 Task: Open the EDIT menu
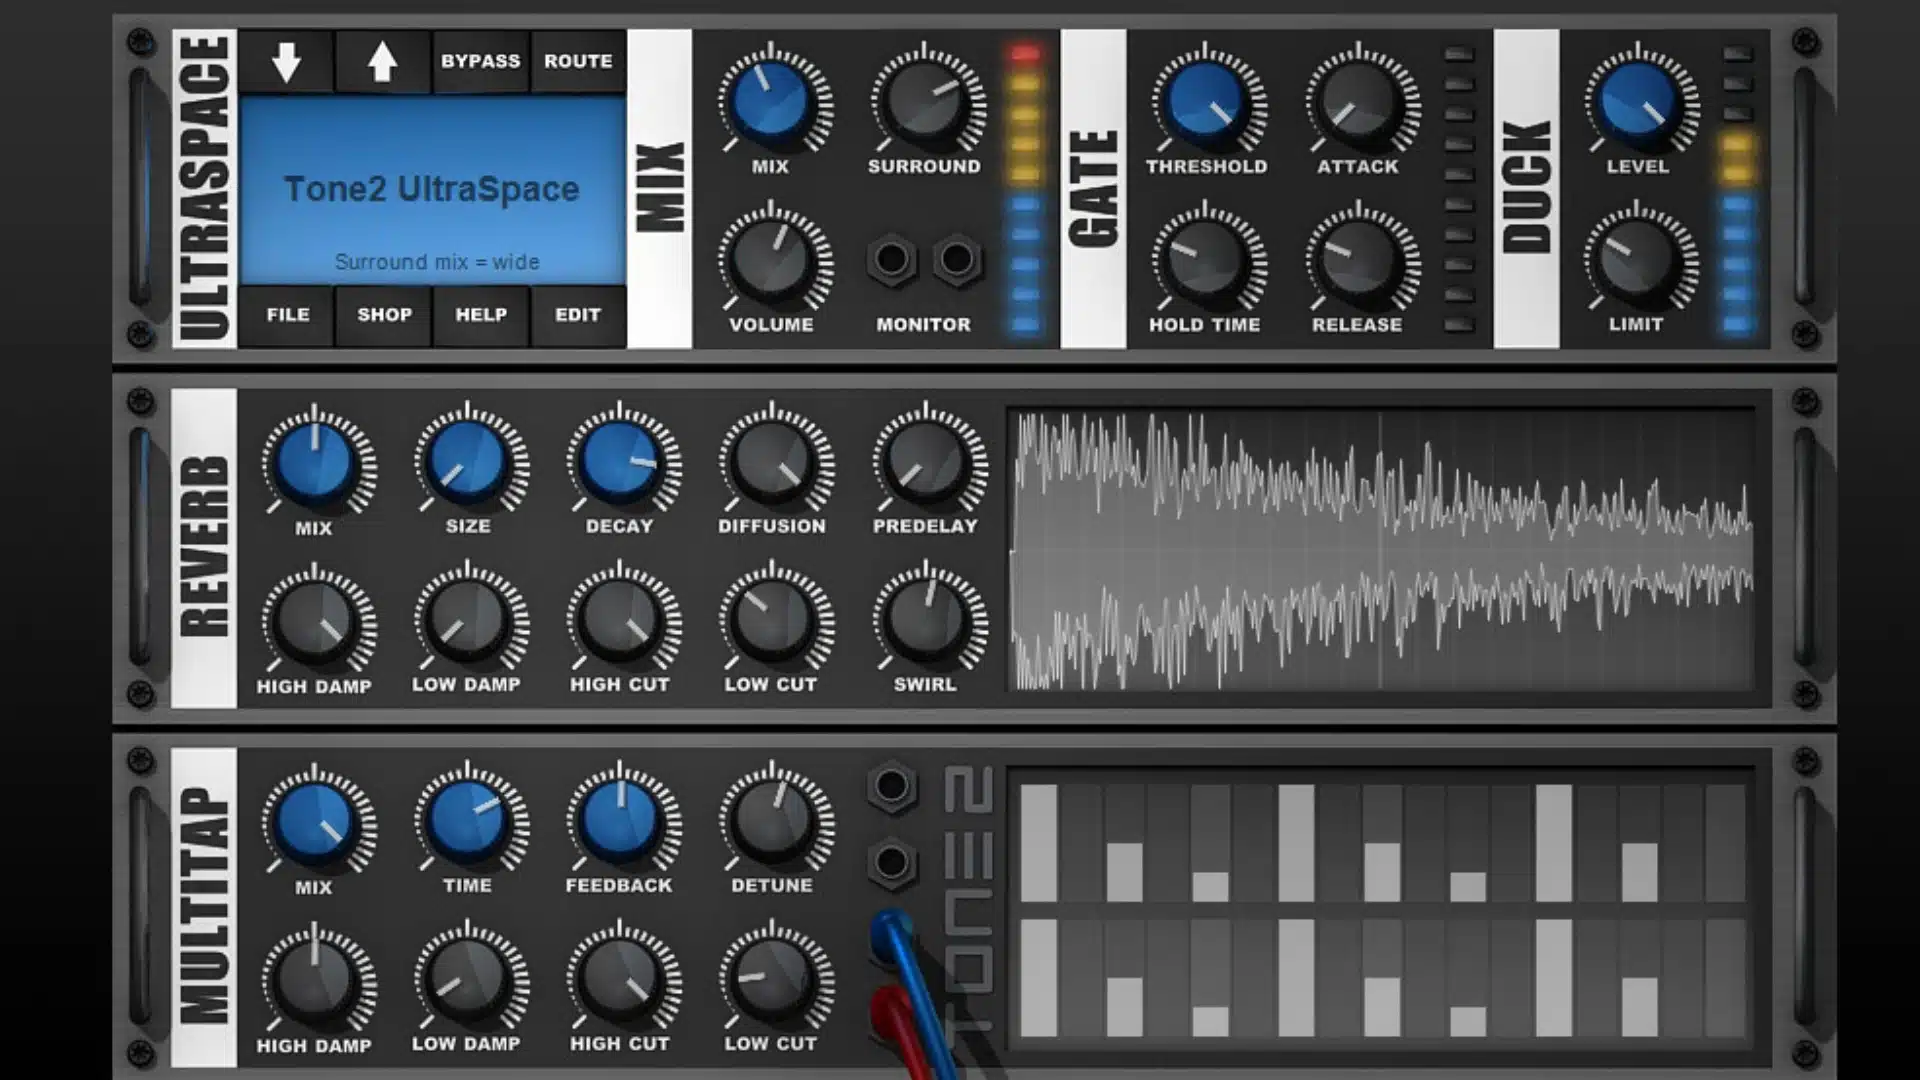(x=578, y=315)
